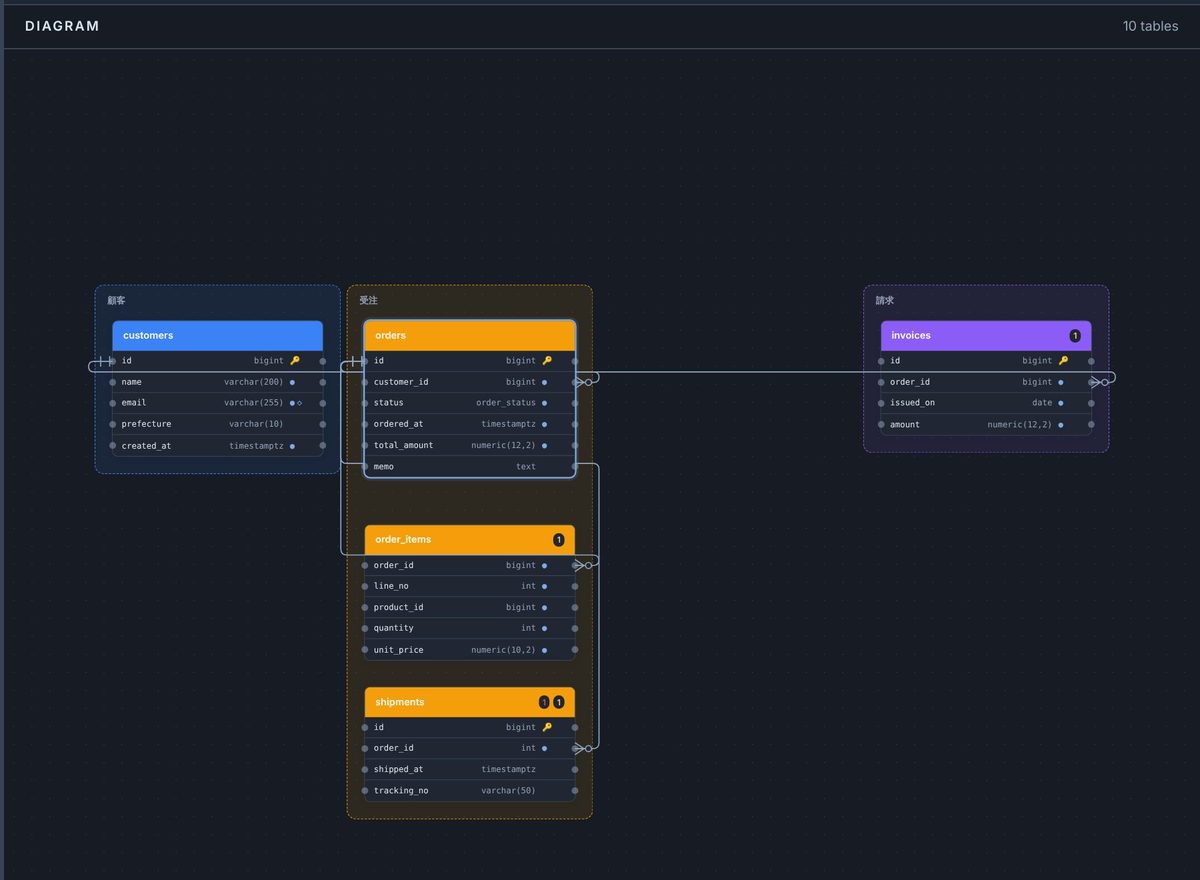The image size is (1200, 880).
Task: Select the invoices table header
Action: click(x=986, y=335)
